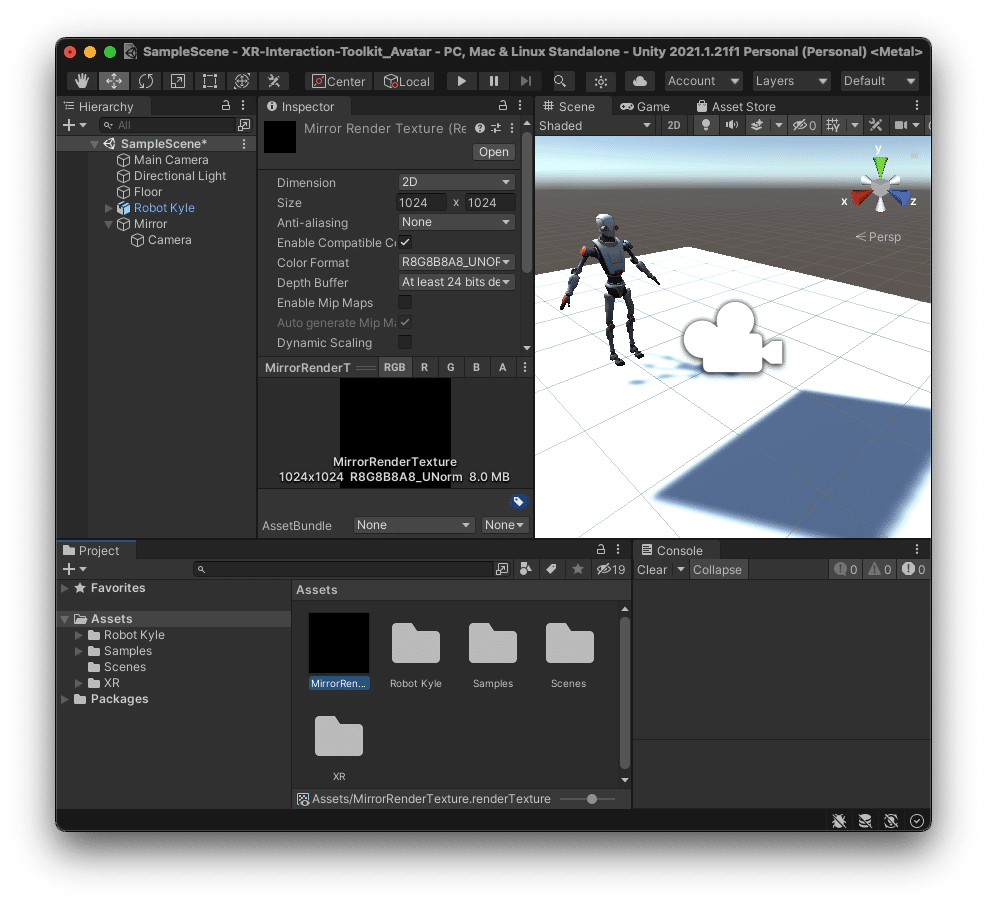Viewport: 987px width, 905px height.
Task: Toggle scene effects icon
Action: [x=757, y=125]
